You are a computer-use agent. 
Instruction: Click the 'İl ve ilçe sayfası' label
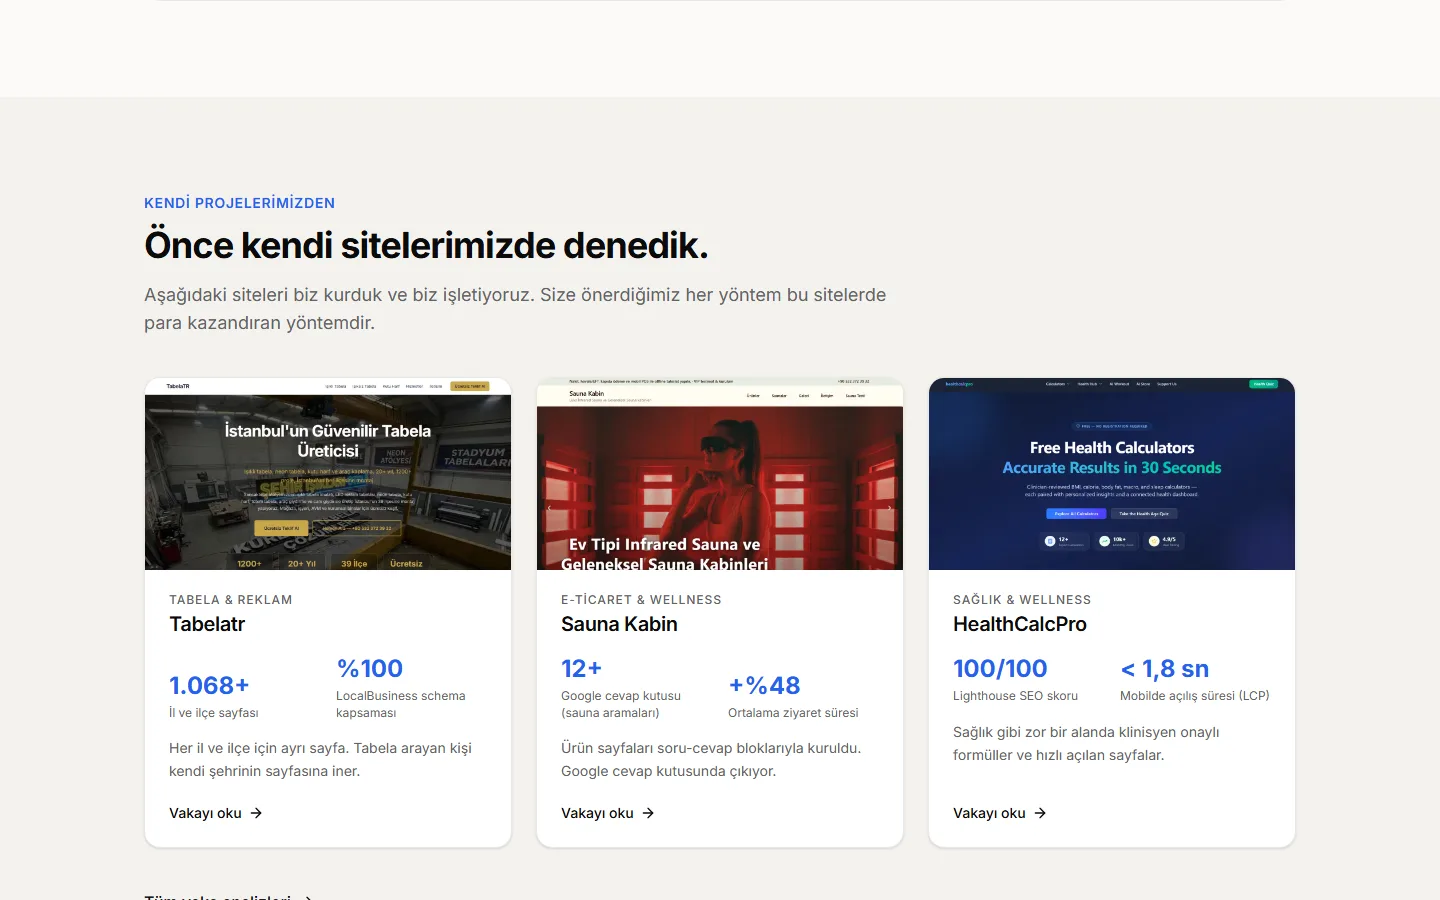pyautogui.click(x=214, y=713)
